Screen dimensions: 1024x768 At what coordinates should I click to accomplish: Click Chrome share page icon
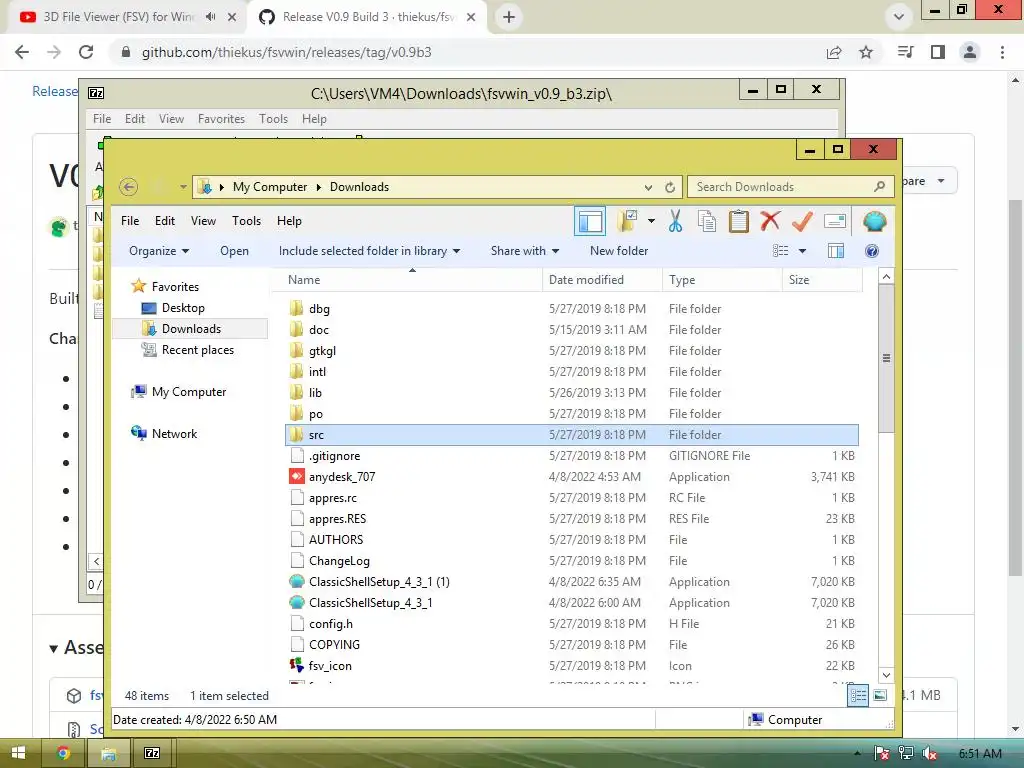pyautogui.click(x=834, y=52)
